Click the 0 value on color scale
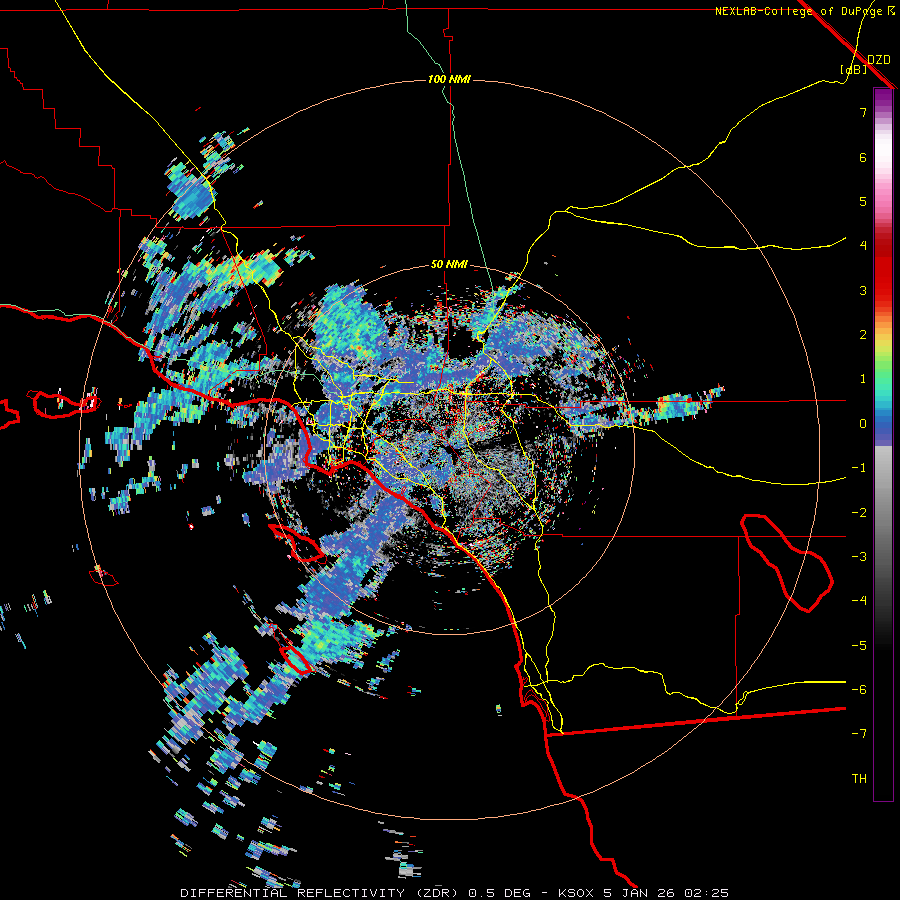 [863, 424]
